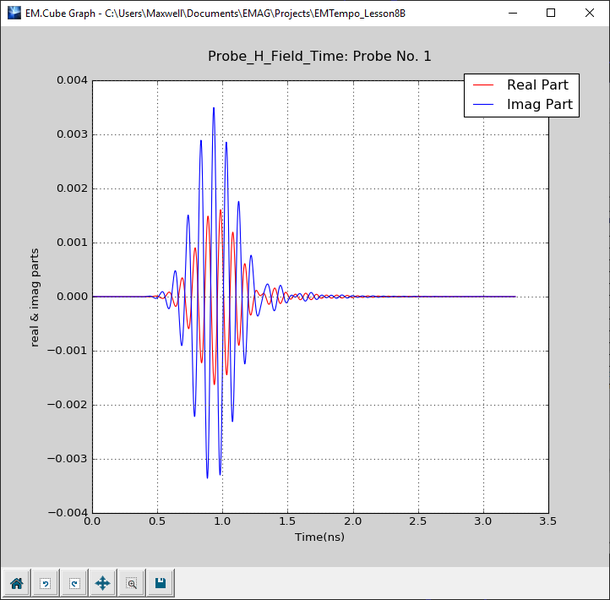Viewport: 610px width, 600px height.
Task: Click the EM.Cube app icon in title bar
Action: click(13, 14)
